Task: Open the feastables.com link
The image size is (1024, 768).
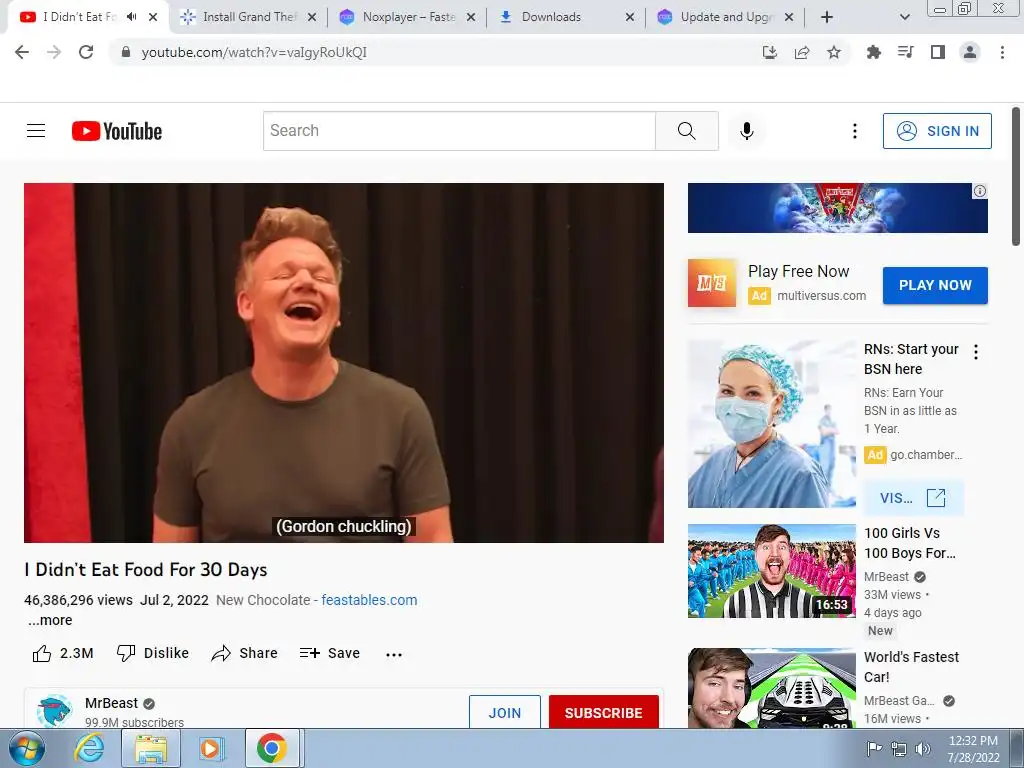Action: 369,600
